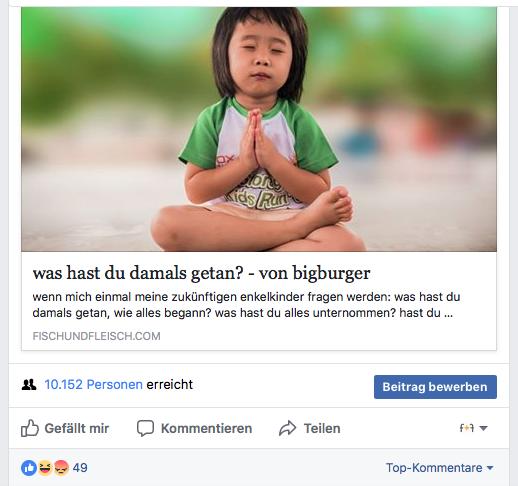Open the 10.152 Personen reach link

pyautogui.click(x=94, y=385)
